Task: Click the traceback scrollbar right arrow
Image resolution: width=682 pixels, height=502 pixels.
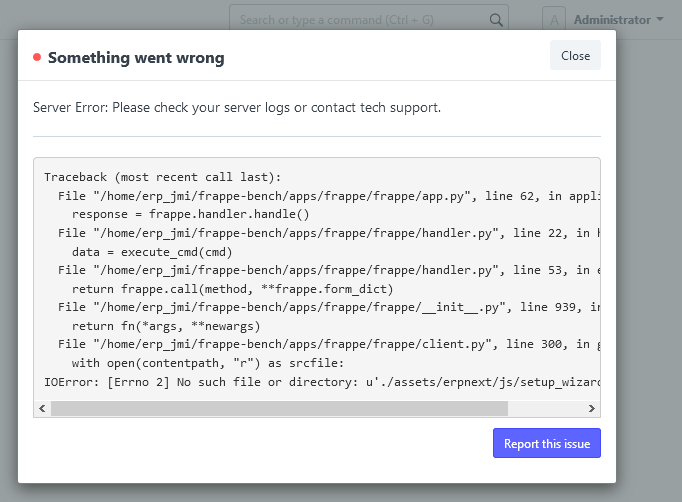Action: [x=592, y=408]
